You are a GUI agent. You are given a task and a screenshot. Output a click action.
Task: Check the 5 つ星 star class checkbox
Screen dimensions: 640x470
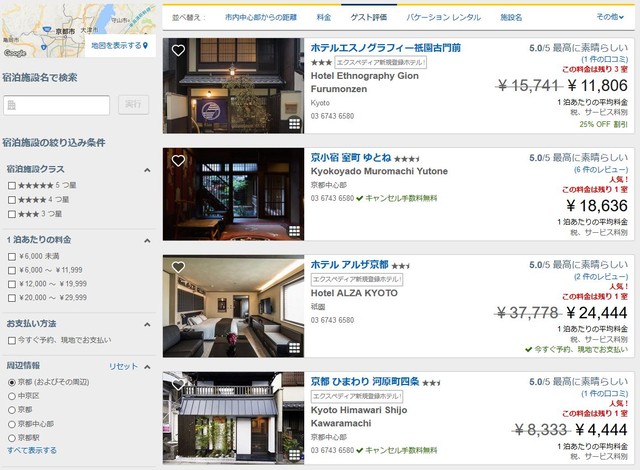(x=12, y=186)
